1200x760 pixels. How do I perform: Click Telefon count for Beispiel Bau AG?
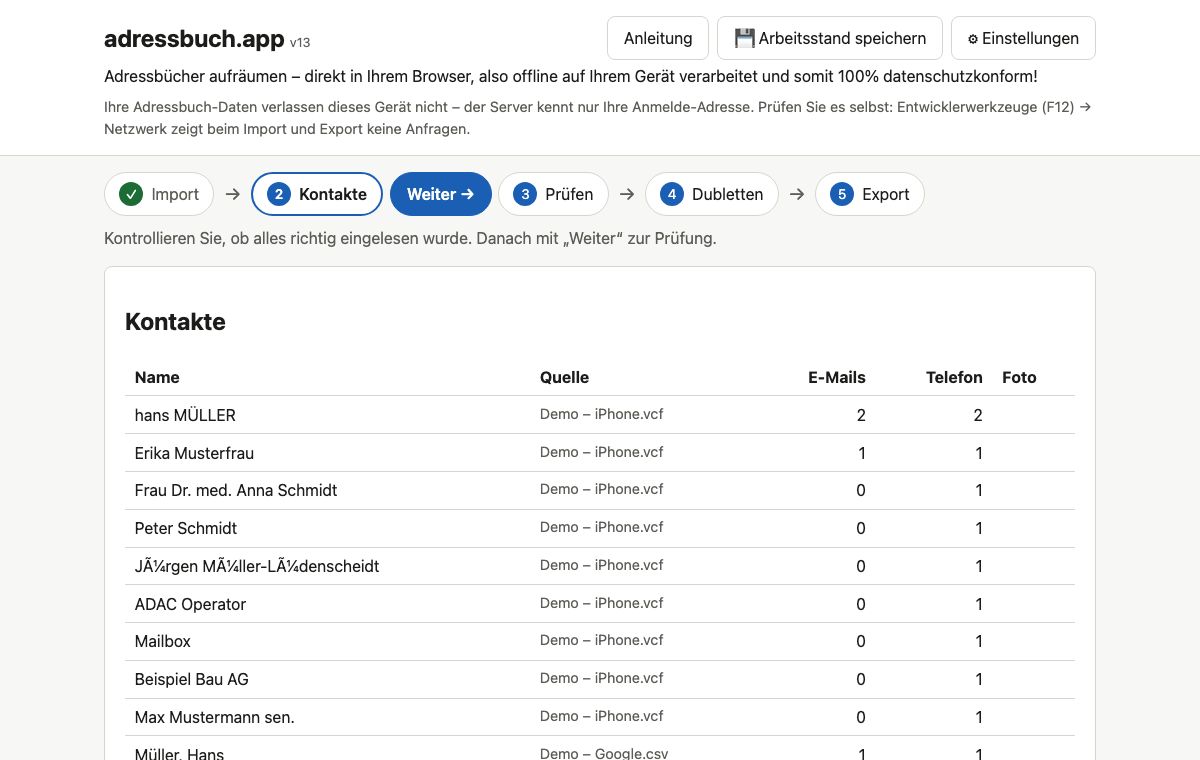(979, 679)
